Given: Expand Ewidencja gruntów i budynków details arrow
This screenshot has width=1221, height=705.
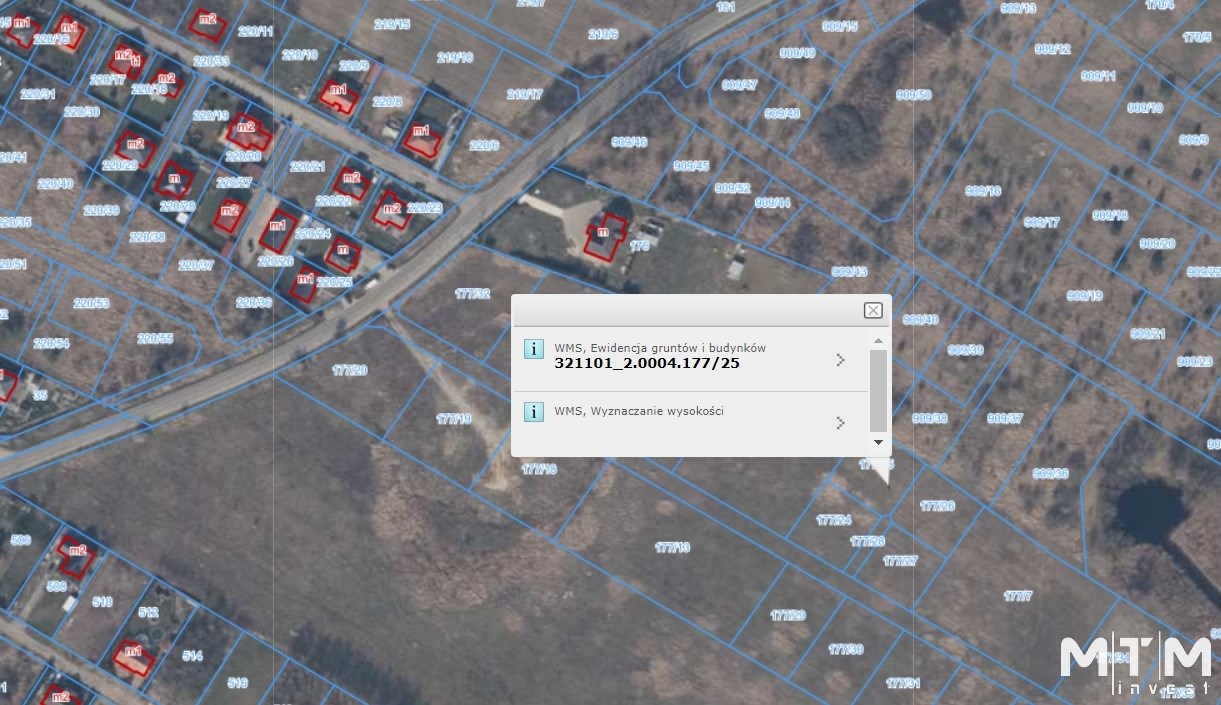Looking at the screenshot, I should click(840, 360).
